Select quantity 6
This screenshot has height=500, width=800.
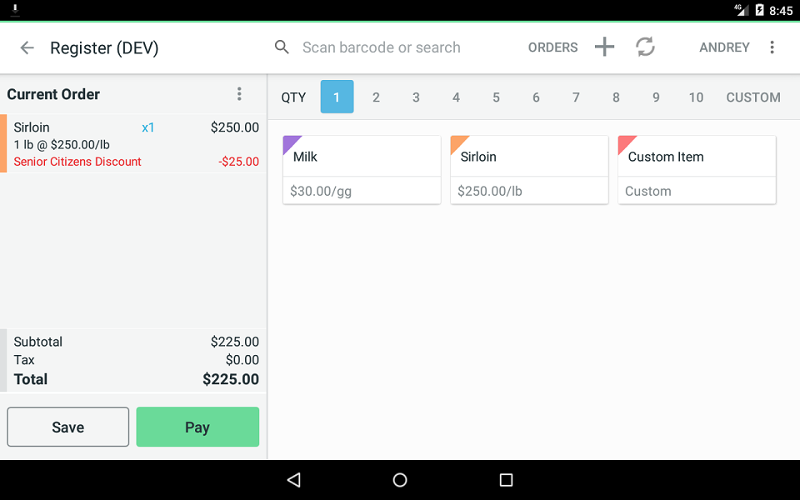(x=536, y=97)
